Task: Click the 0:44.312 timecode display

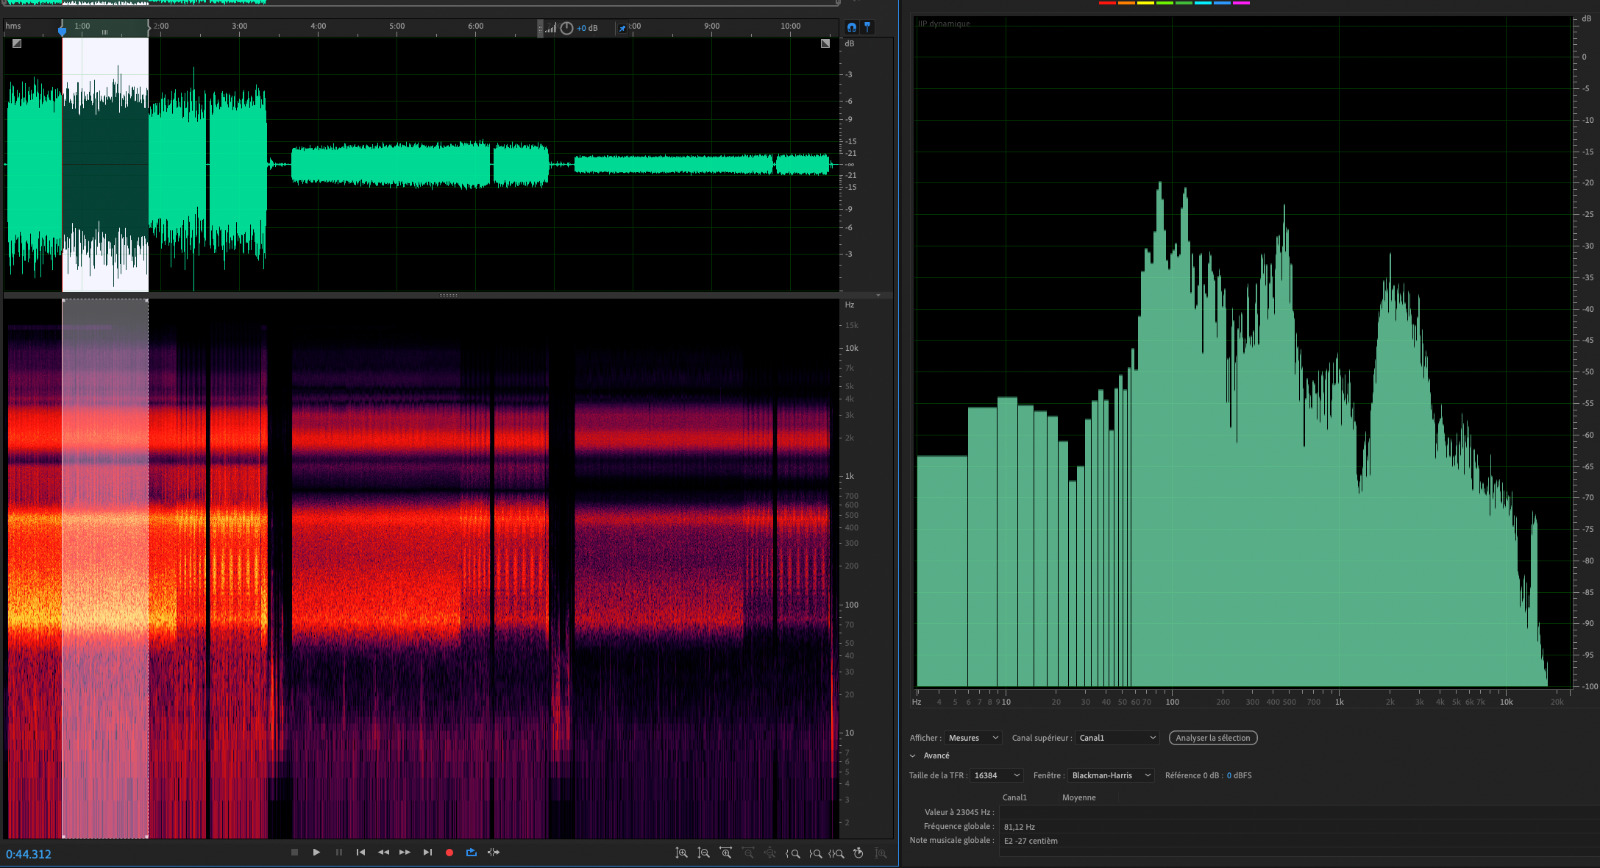Action: pos(29,854)
